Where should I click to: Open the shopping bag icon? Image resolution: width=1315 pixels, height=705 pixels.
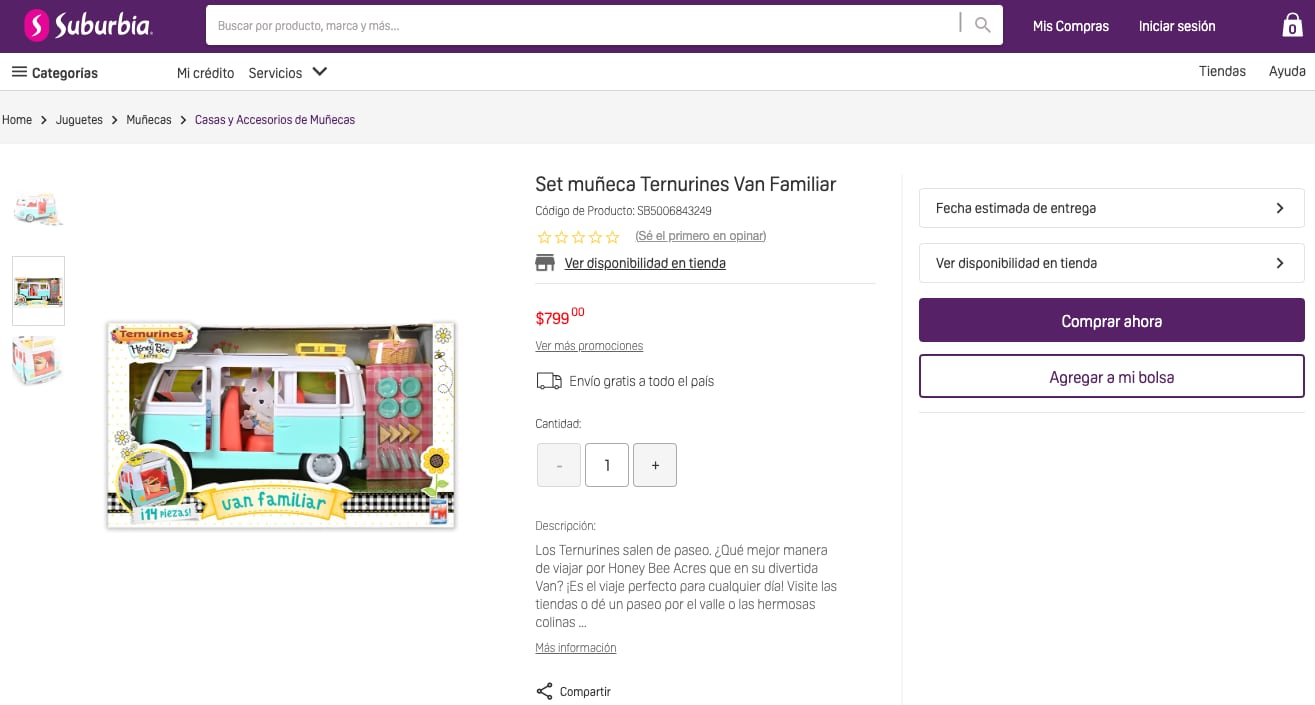[1292, 26]
